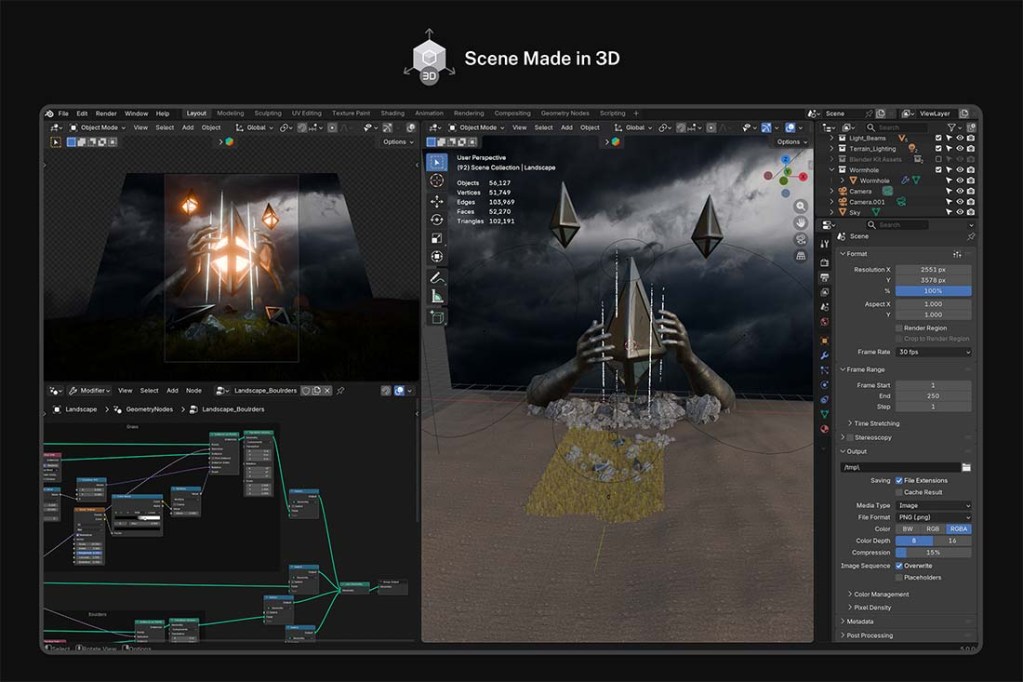Activate the Scale tool

pyautogui.click(x=436, y=238)
